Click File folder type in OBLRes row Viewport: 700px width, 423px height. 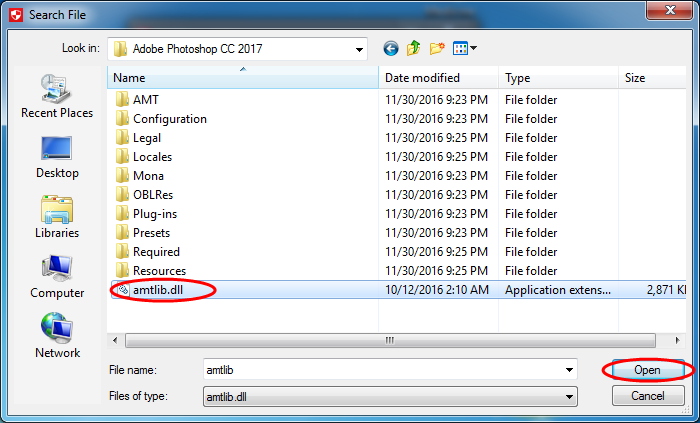[531, 195]
